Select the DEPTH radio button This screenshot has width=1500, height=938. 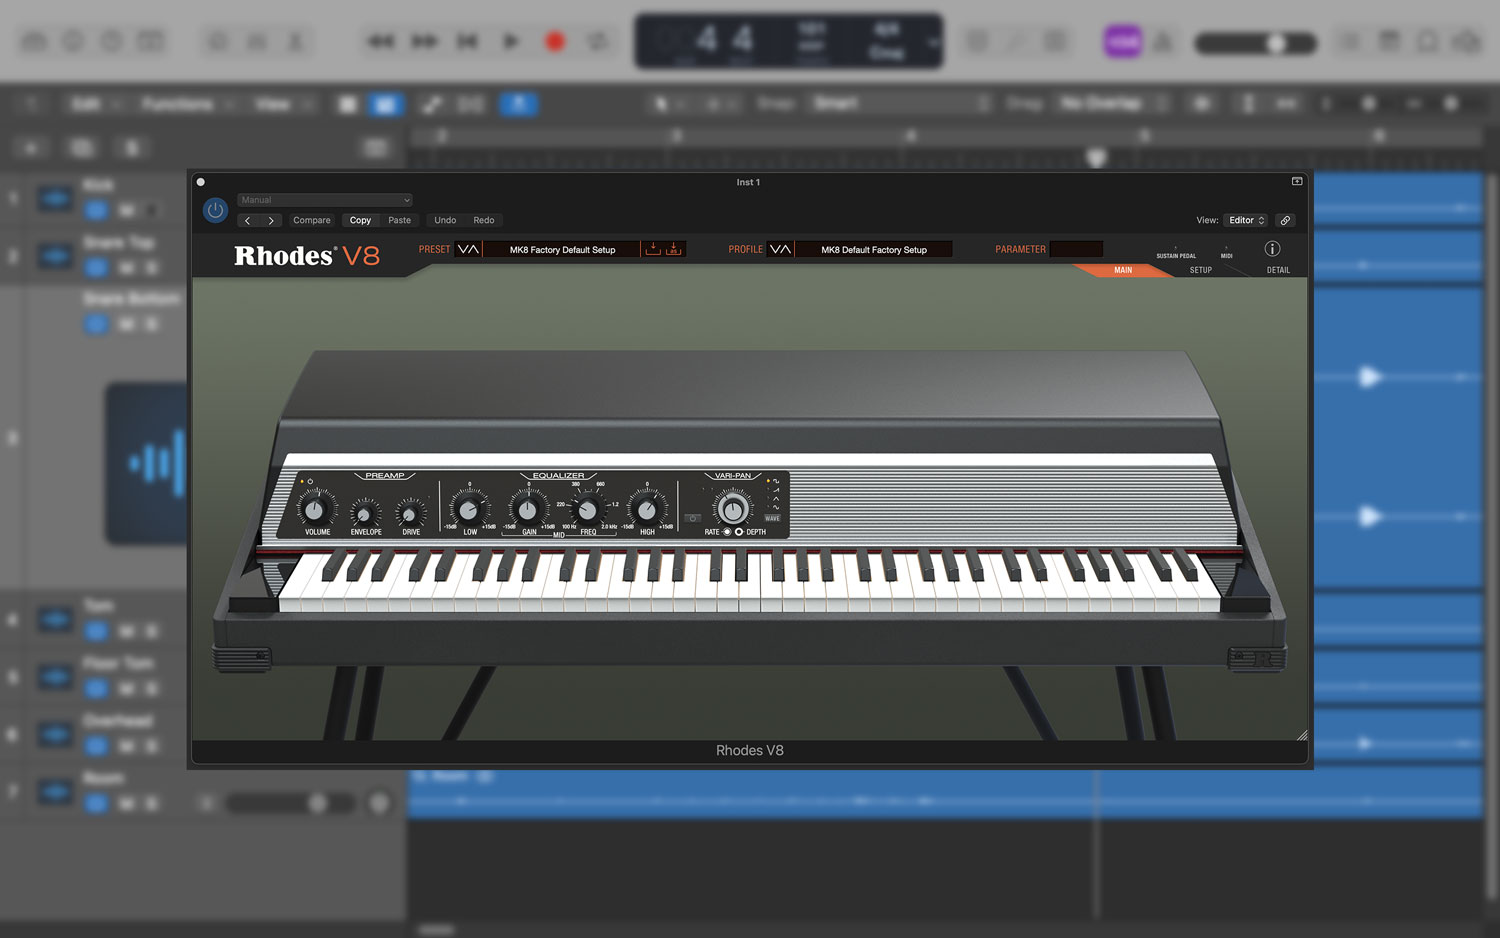pyautogui.click(x=739, y=532)
